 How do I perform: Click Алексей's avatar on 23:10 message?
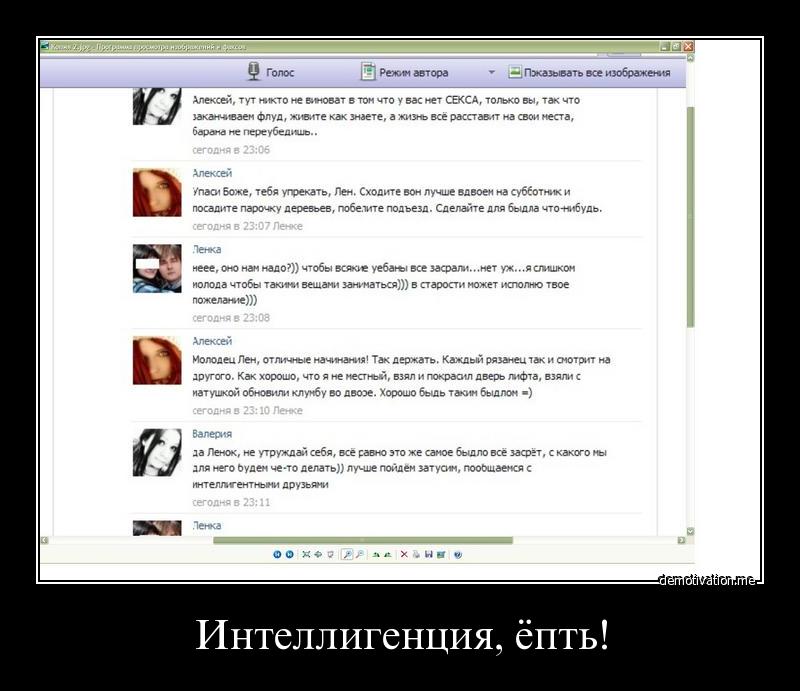157,360
